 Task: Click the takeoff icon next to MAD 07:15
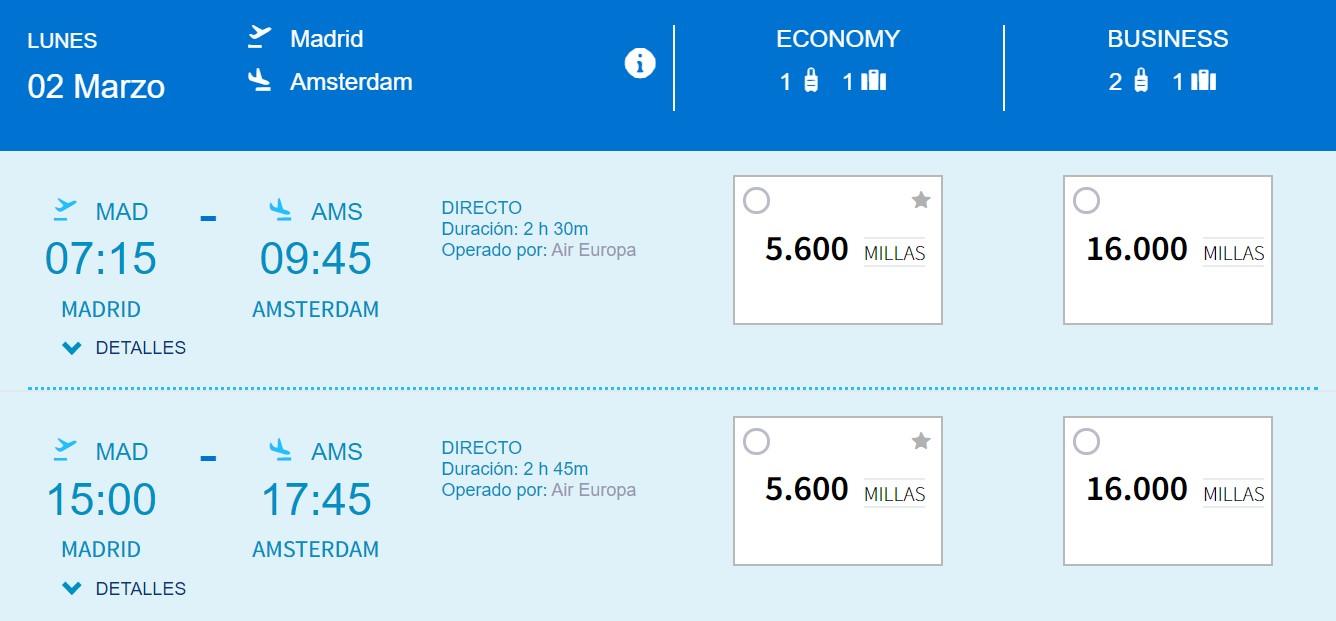[x=65, y=210]
